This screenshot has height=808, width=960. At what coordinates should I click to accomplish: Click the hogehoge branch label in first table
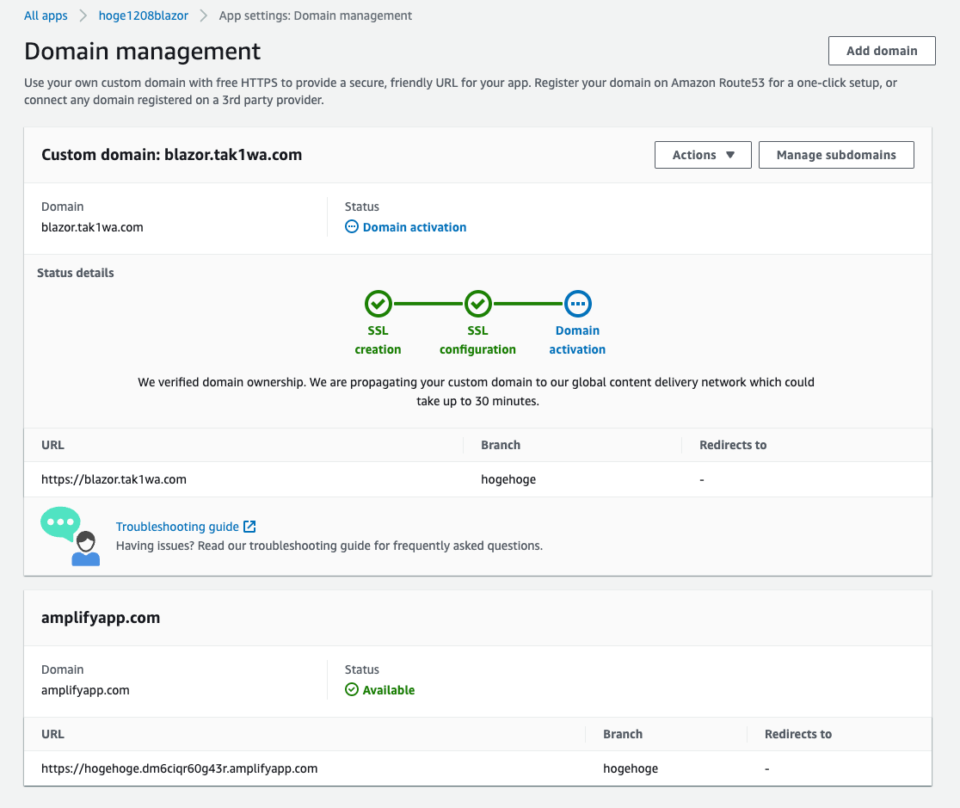tap(509, 479)
